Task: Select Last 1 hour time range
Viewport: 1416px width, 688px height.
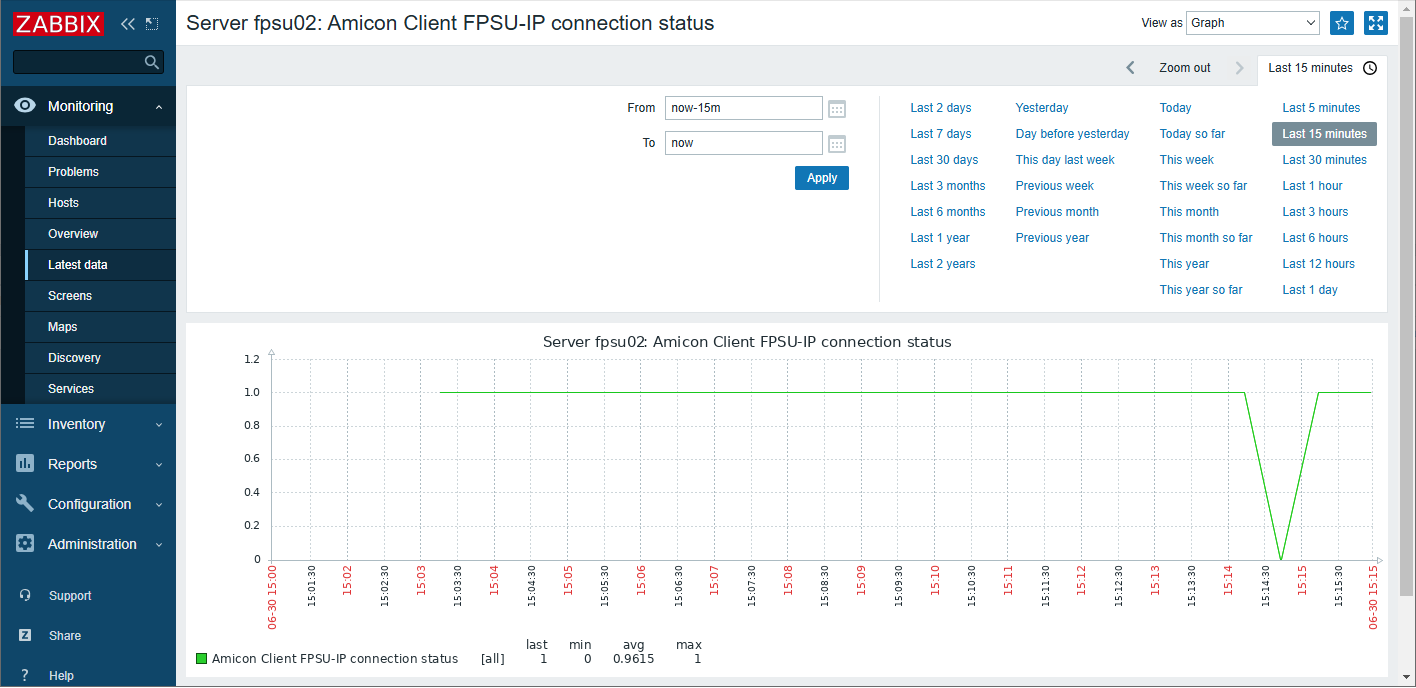Action: pos(1313,186)
